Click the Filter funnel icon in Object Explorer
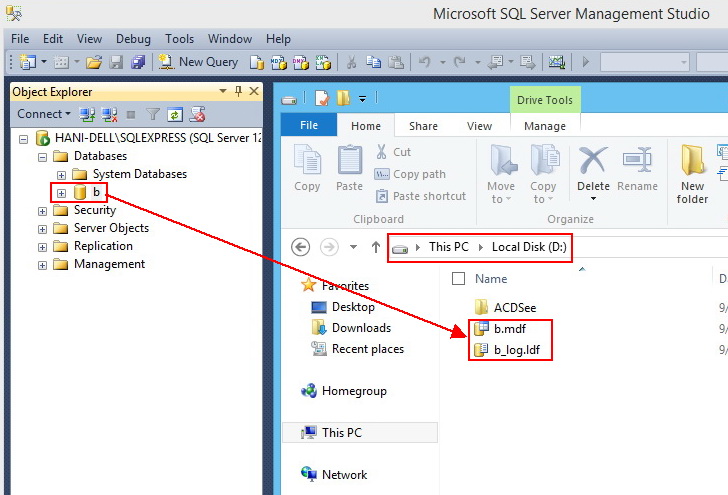728x495 pixels. [153, 114]
